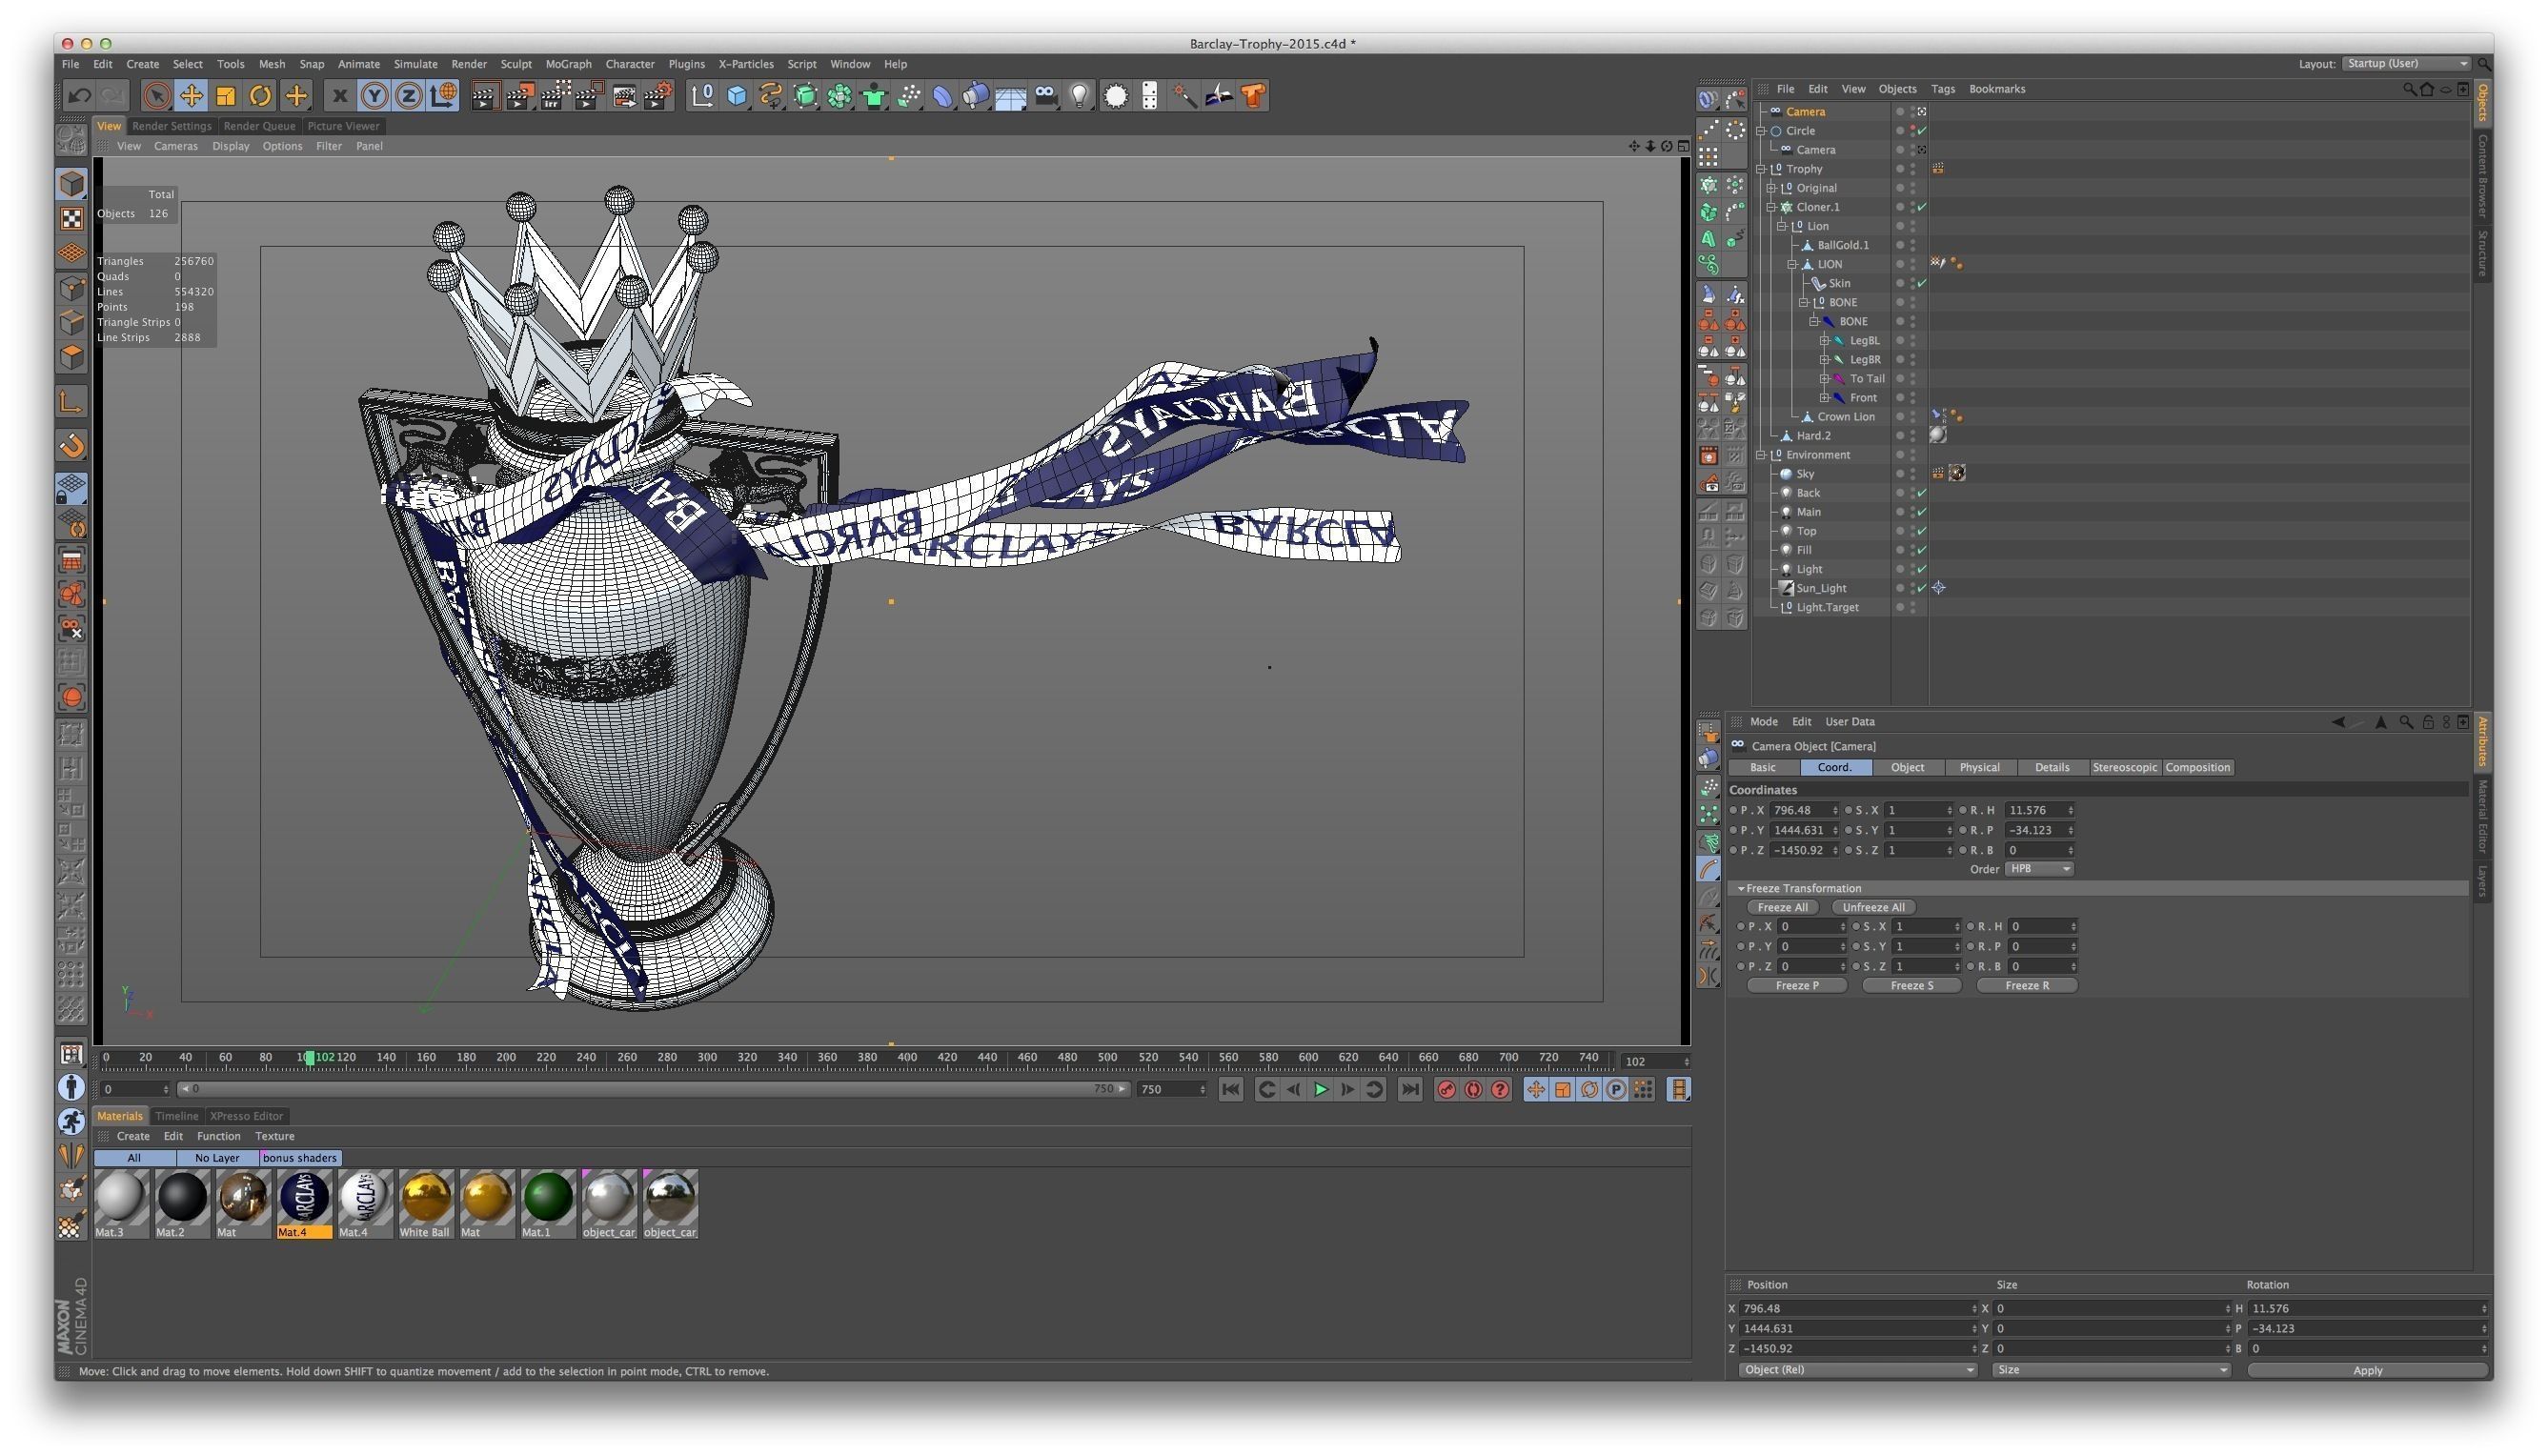Viewport: 2548px width, 1456px height.
Task: Click the blue Bend deformer icon
Action: 943,96
